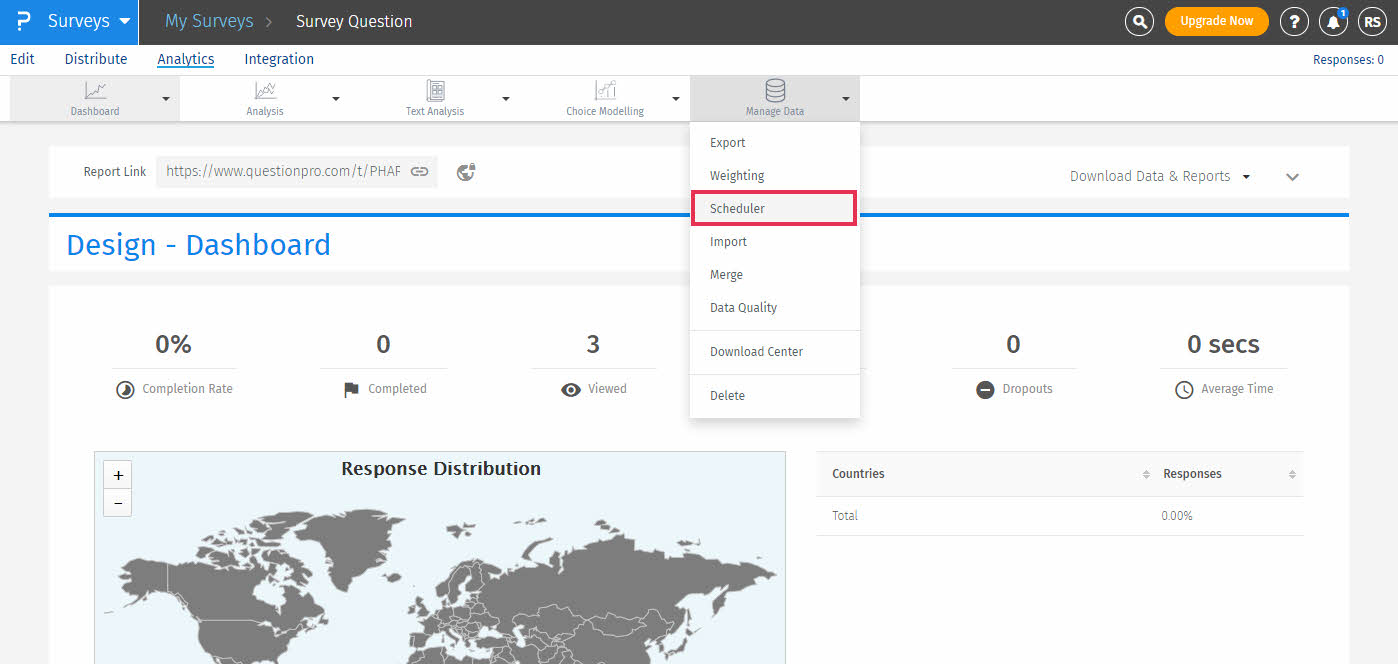Click the RS user avatar
Image resolution: width=1398 pixels, height=664 pixels.
click(x=1372, y=21)
